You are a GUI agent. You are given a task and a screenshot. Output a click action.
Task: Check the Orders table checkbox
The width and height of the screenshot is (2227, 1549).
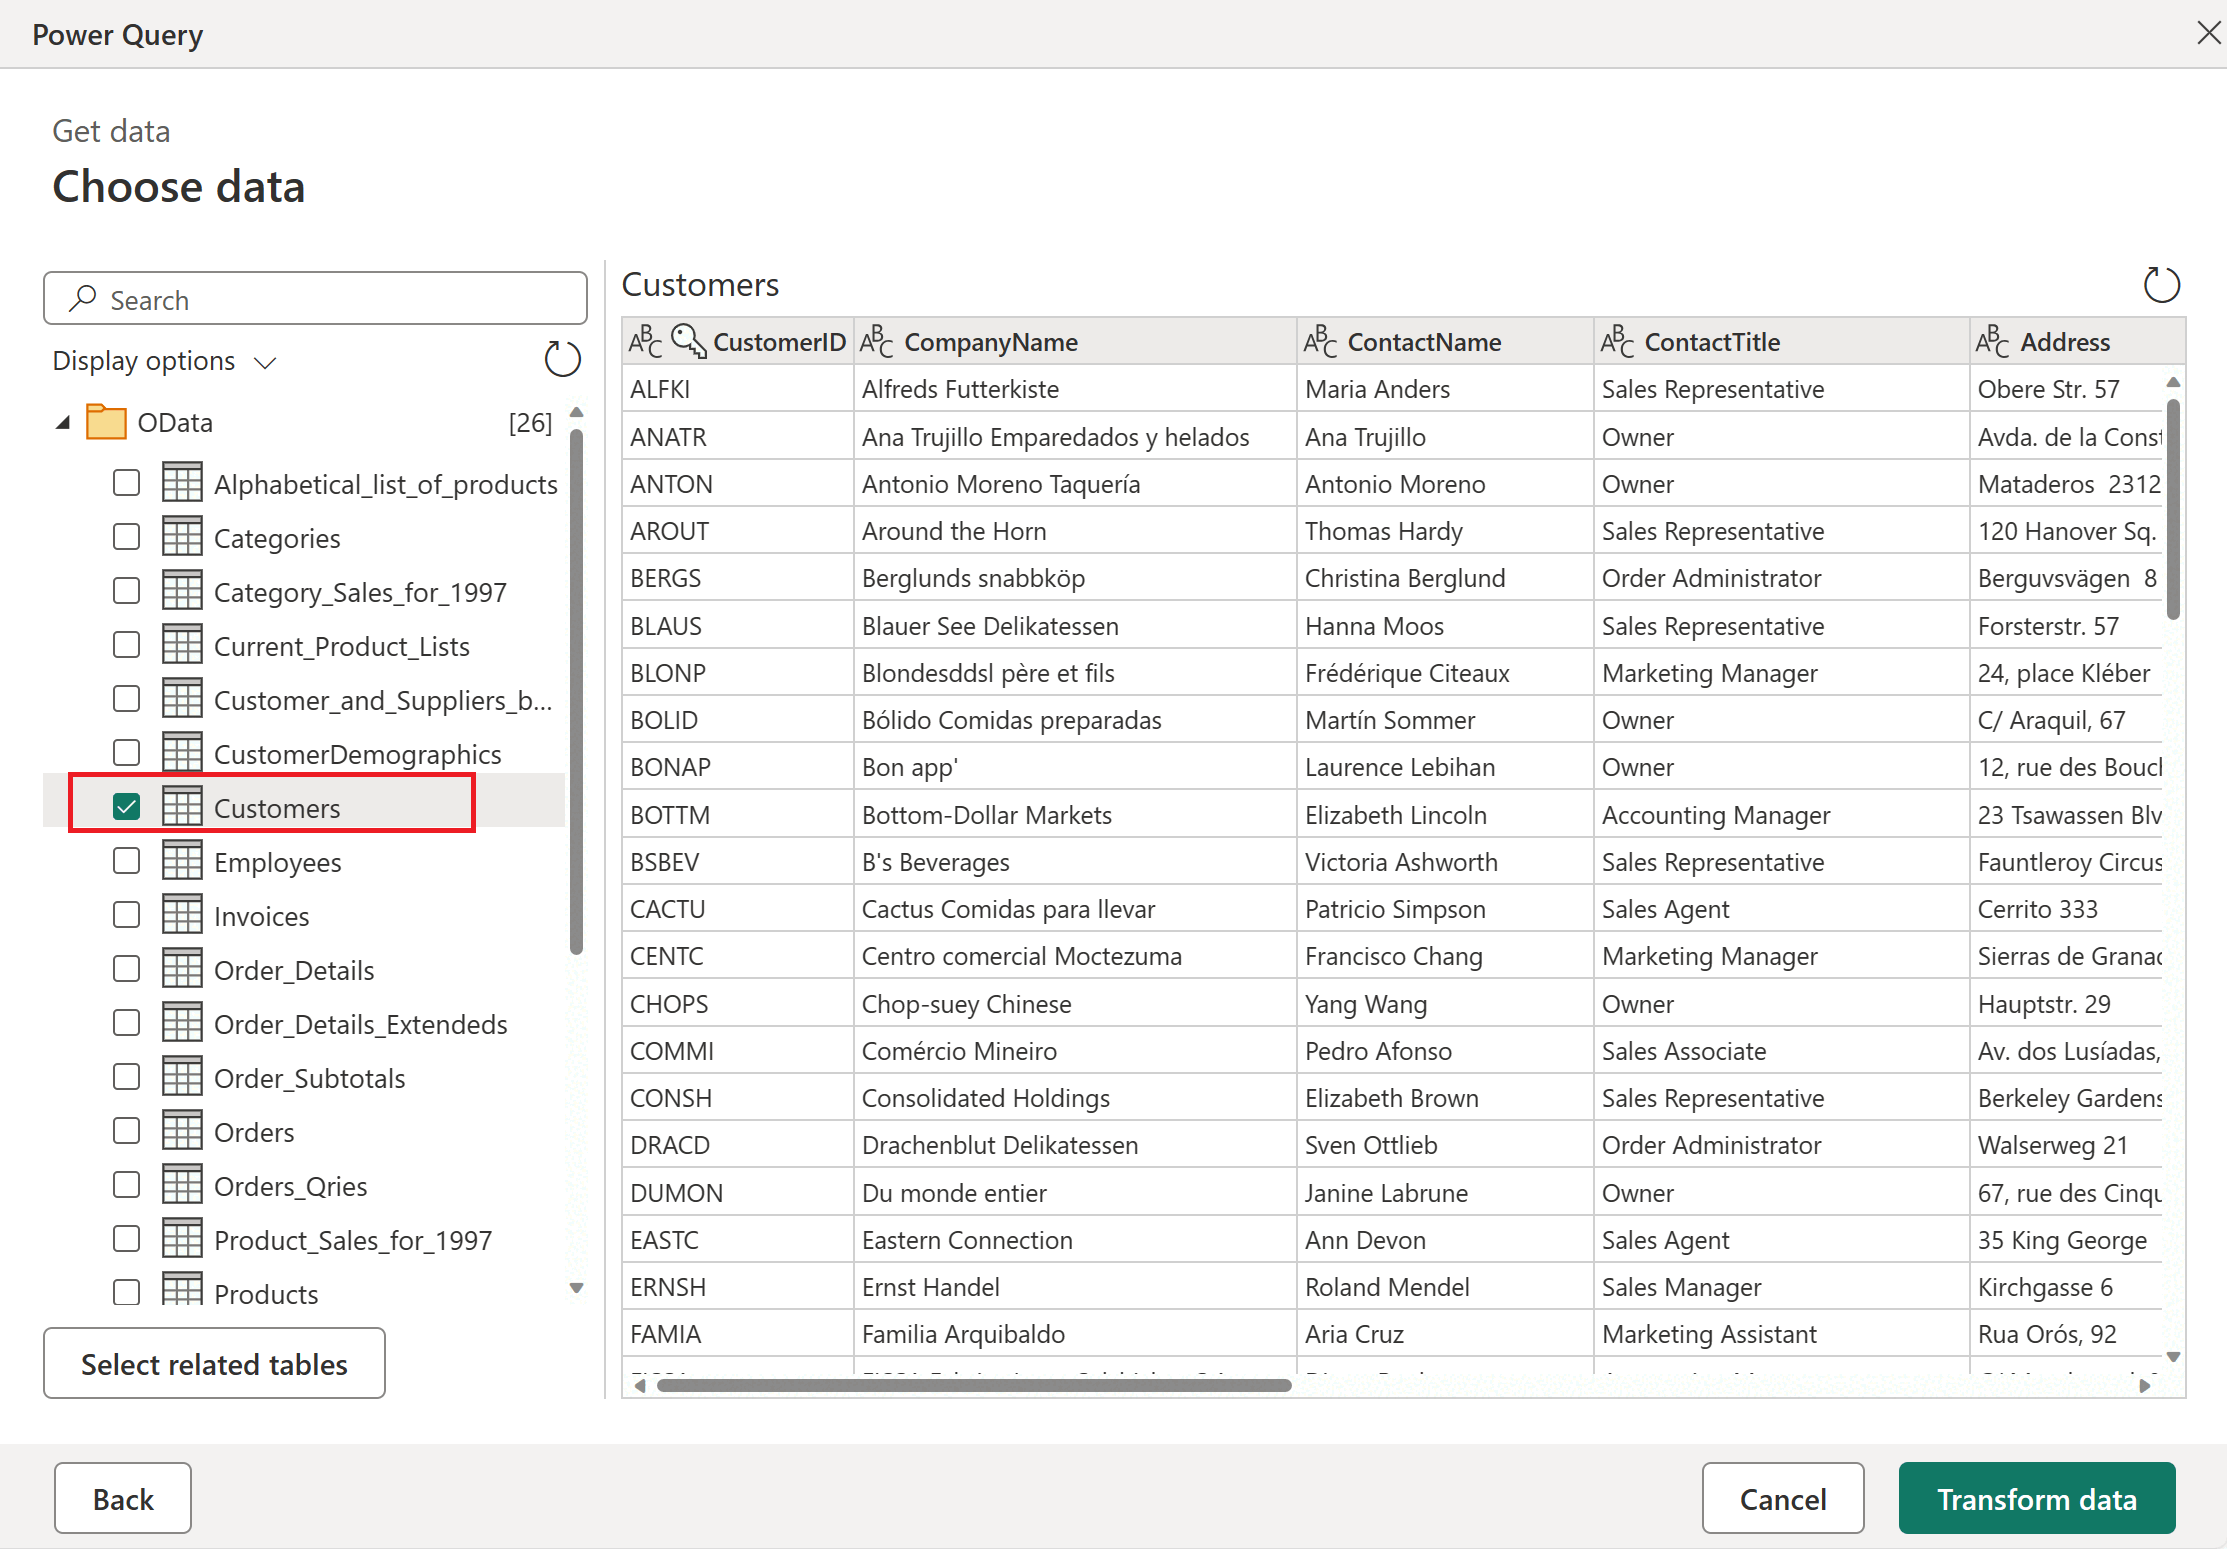point(127,1131)
